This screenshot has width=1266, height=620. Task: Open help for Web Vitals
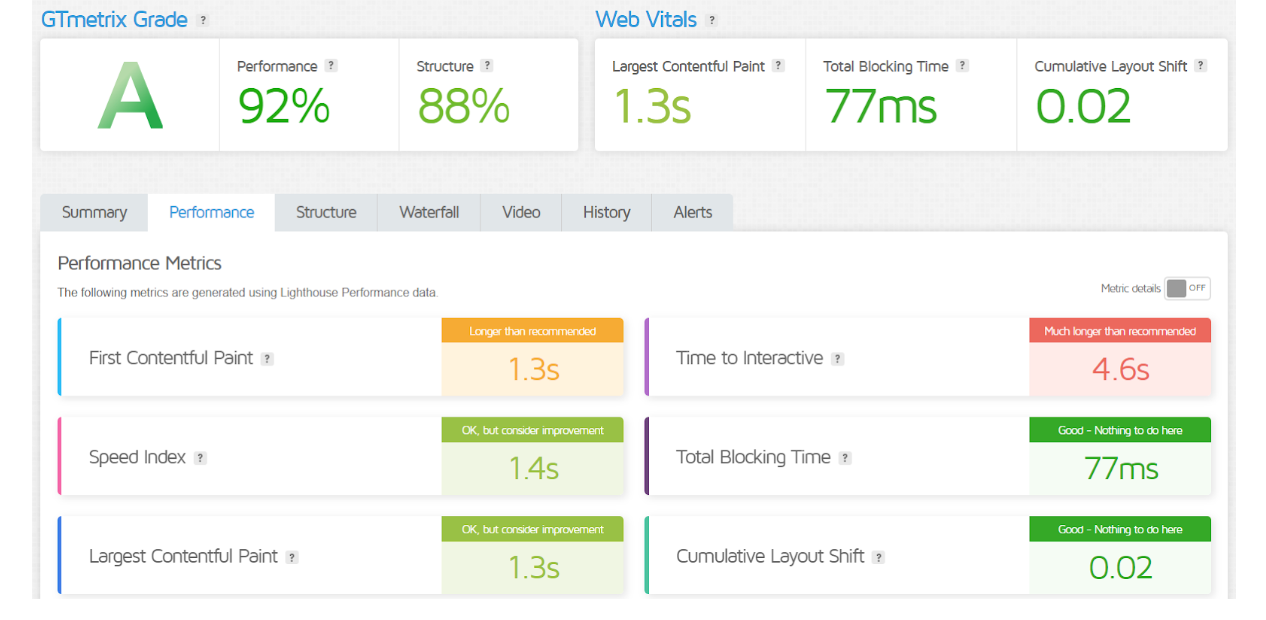(711, 19)
